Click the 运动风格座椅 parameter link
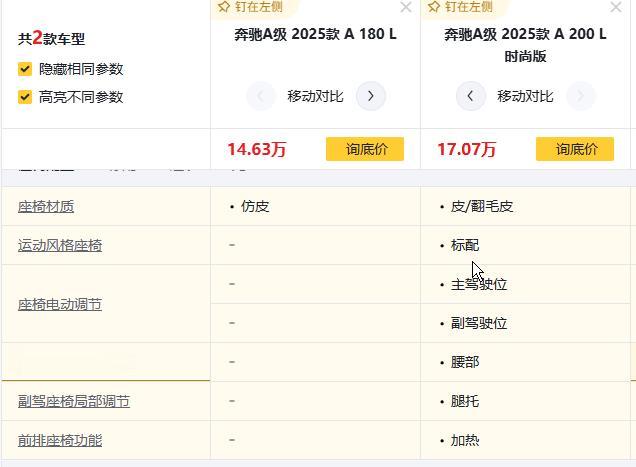 coord(60,245)
